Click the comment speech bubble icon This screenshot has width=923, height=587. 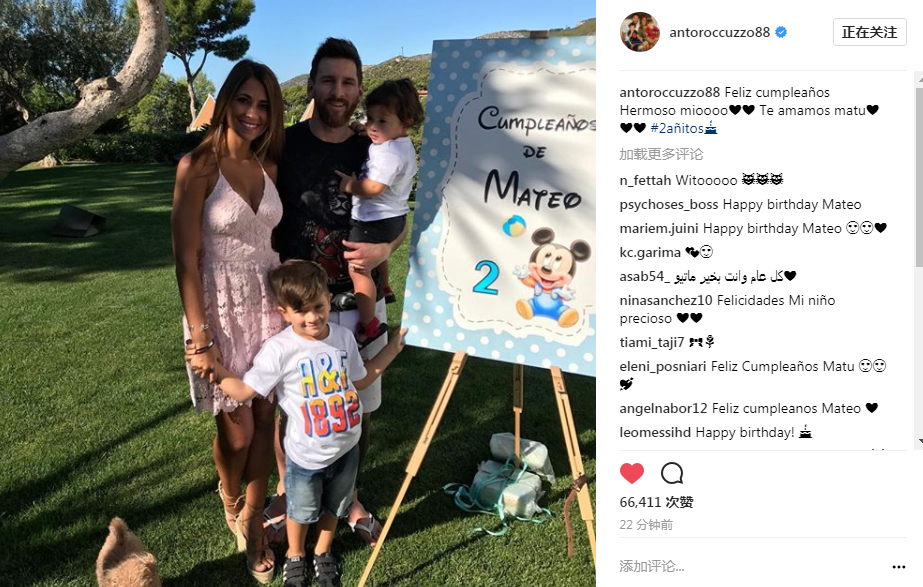tap(672, 473)
